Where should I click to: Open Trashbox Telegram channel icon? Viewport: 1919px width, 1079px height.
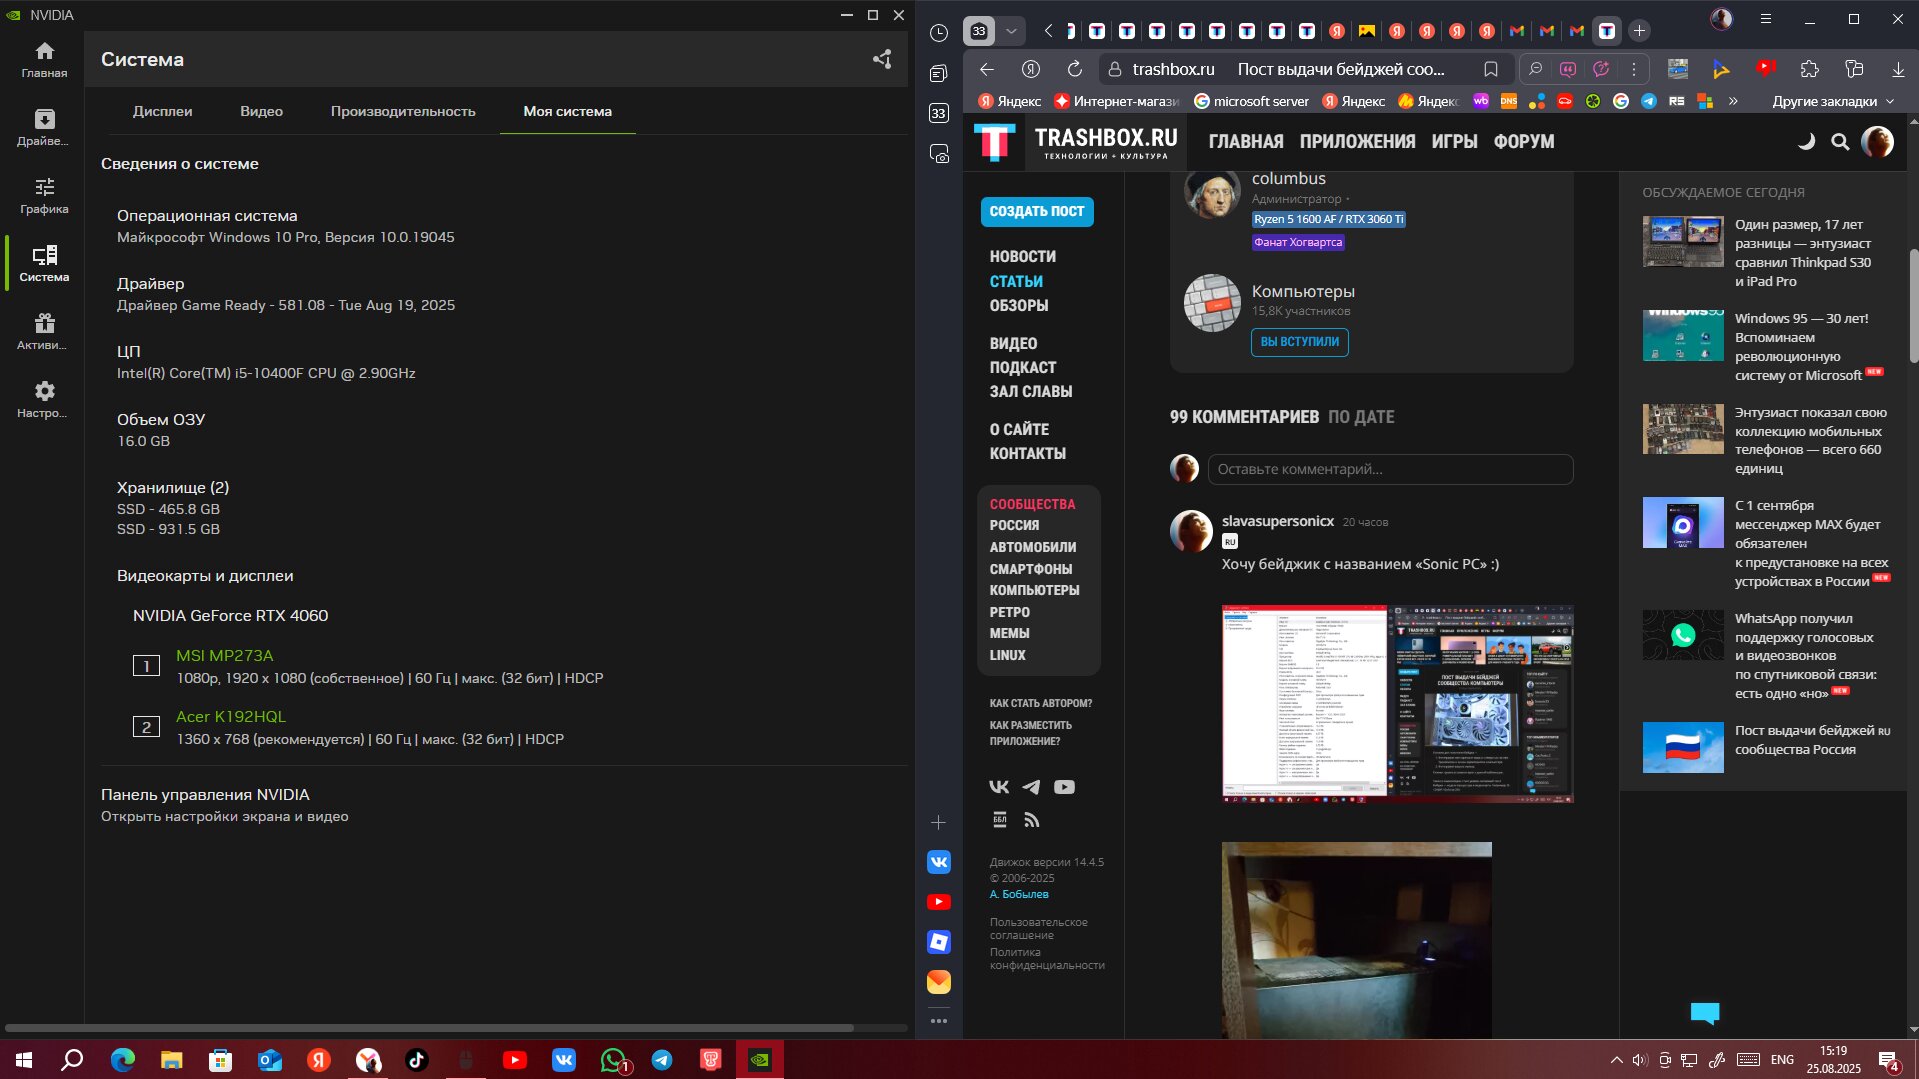point(1031,787)
